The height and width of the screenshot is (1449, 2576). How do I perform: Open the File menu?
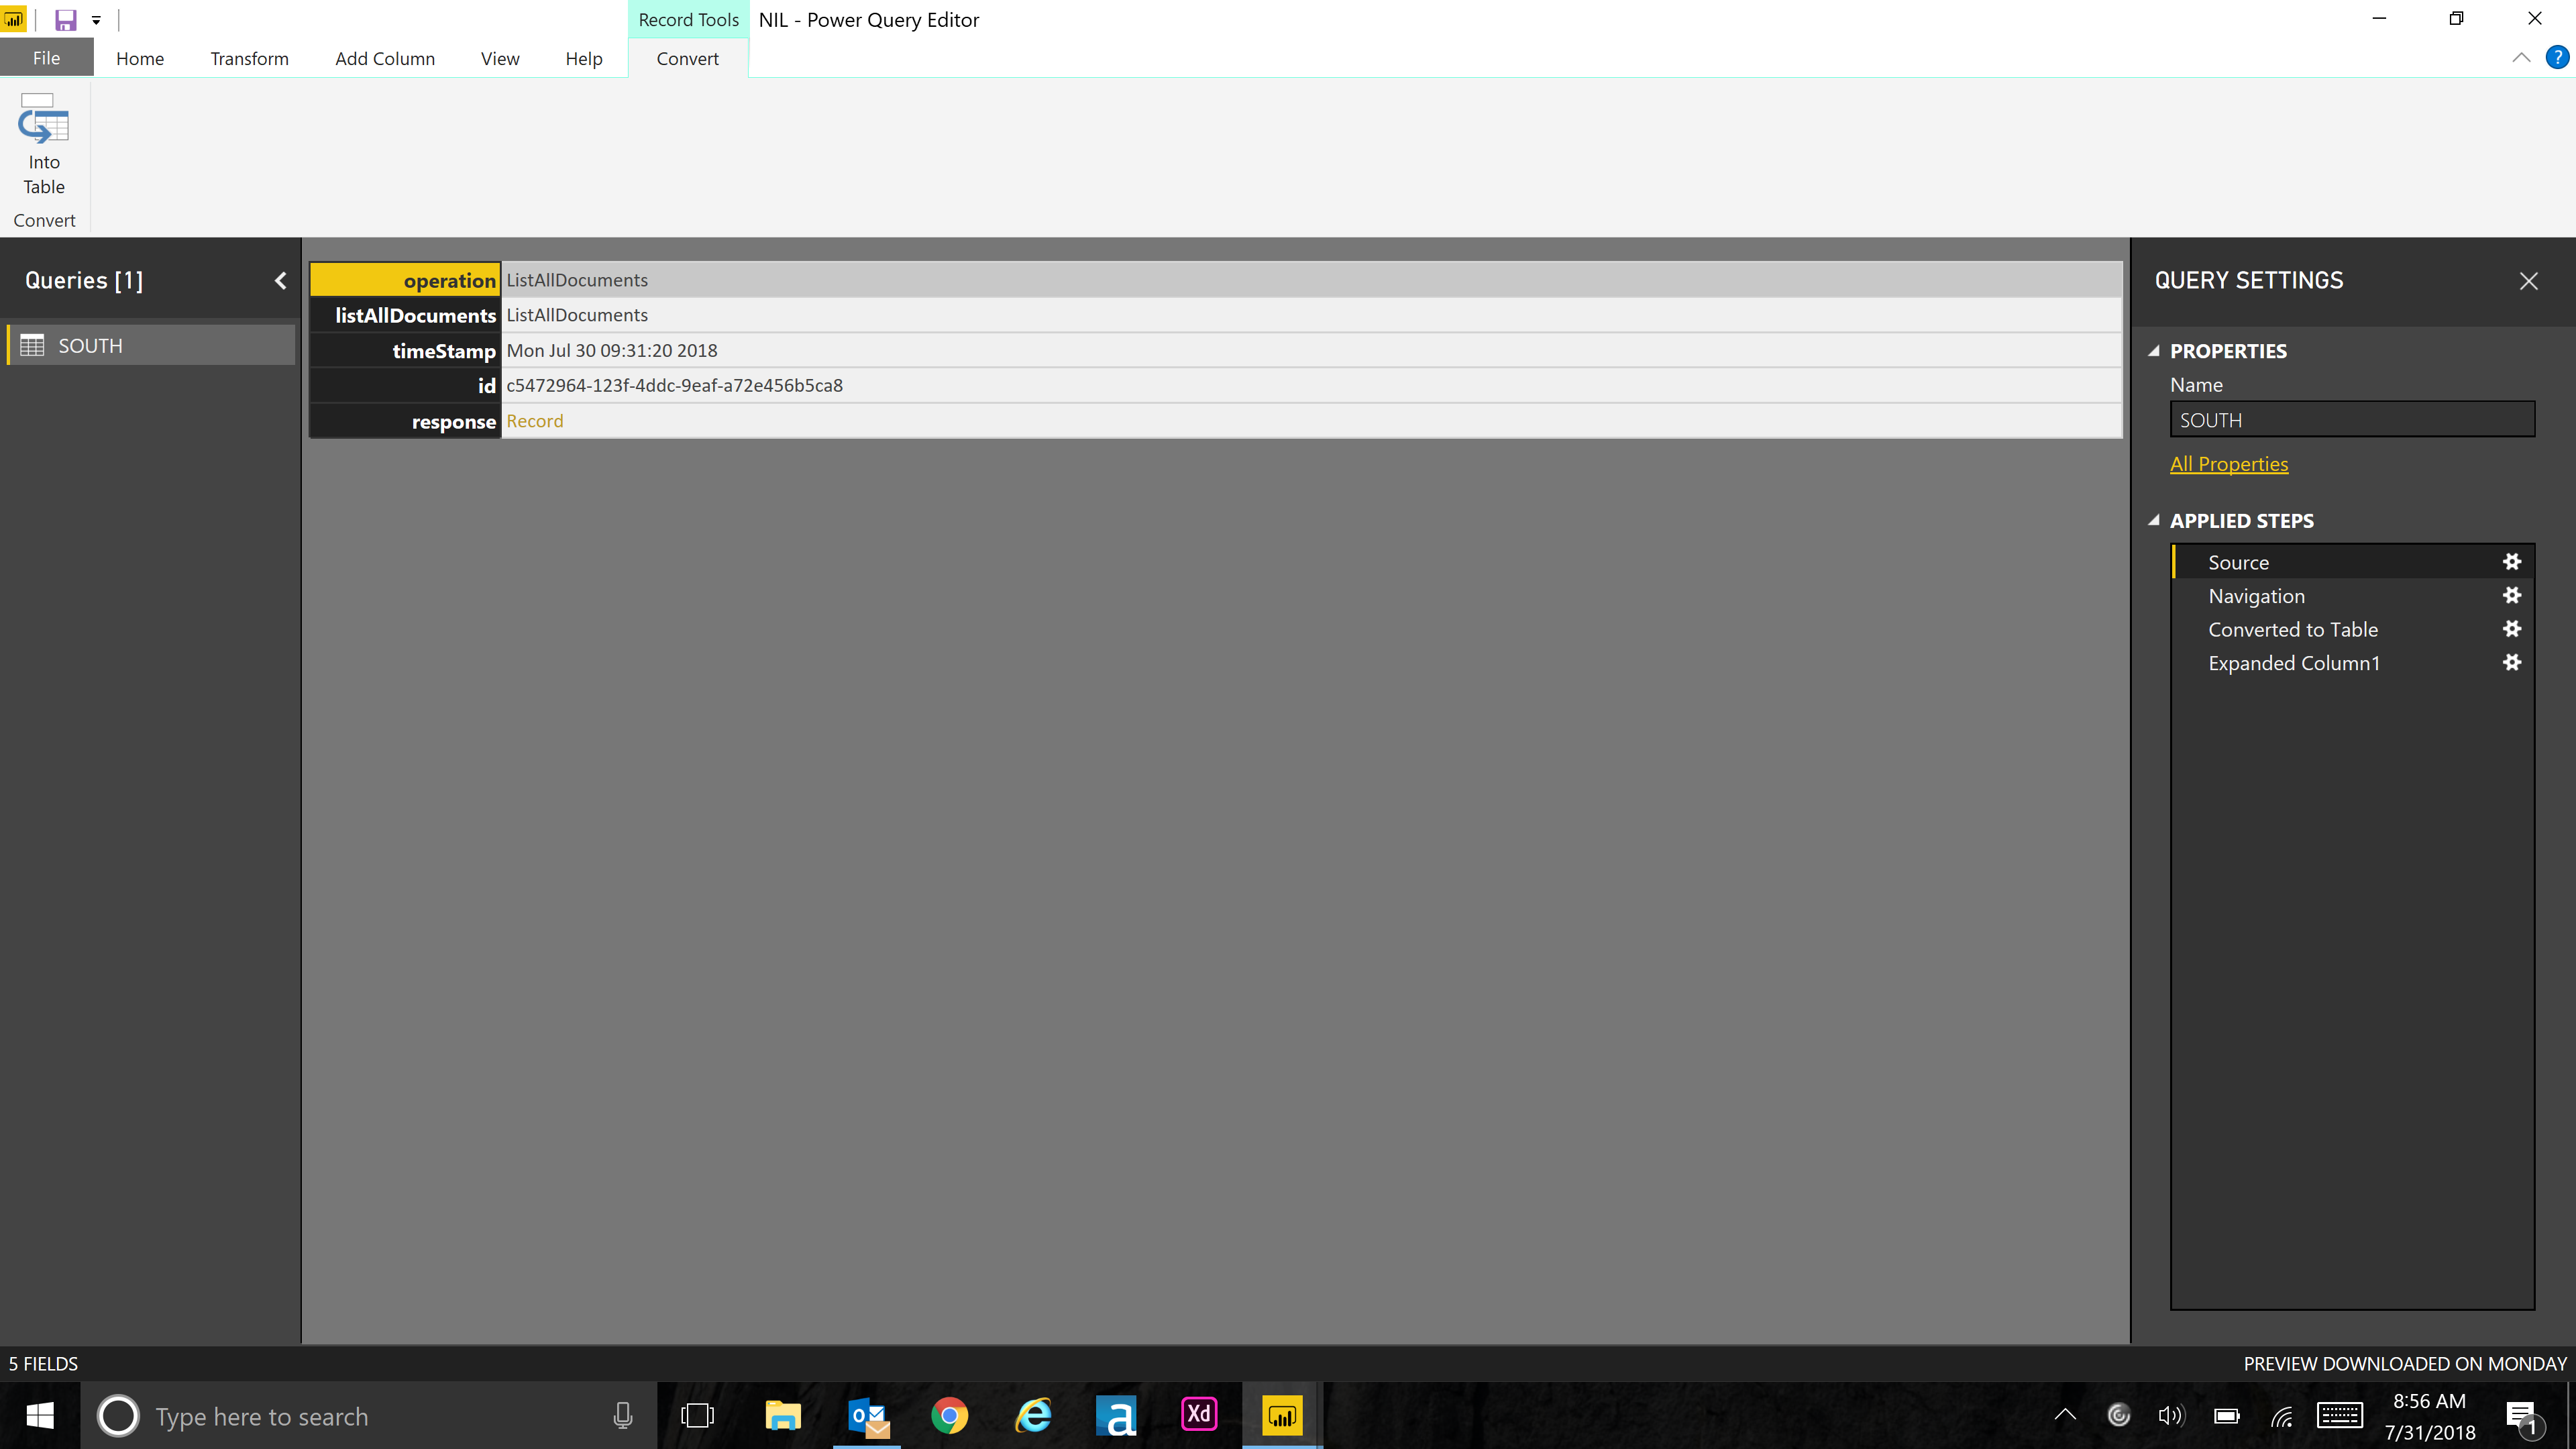pyautogui.click(x=46, y=58)
